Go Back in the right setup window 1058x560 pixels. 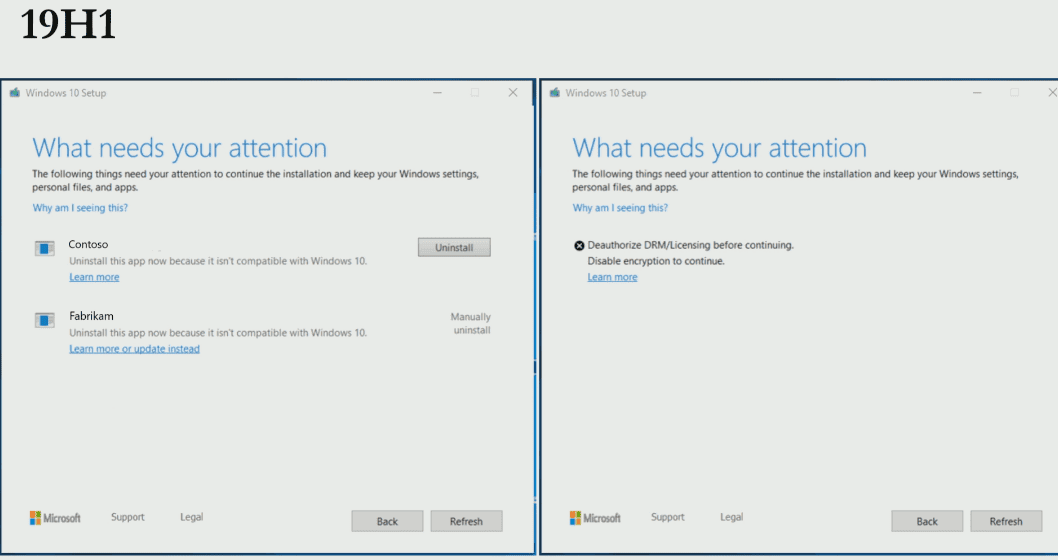(x=927, y=521)
